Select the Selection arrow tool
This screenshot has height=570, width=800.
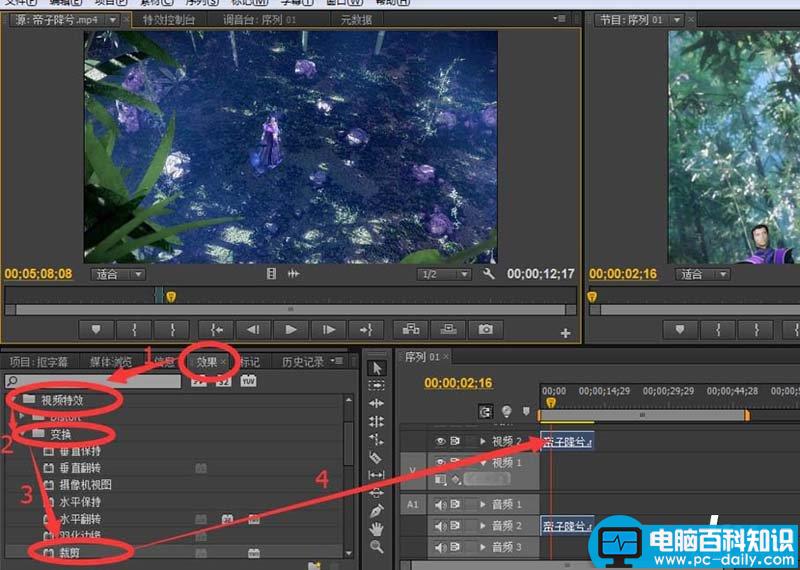[377, 368]
